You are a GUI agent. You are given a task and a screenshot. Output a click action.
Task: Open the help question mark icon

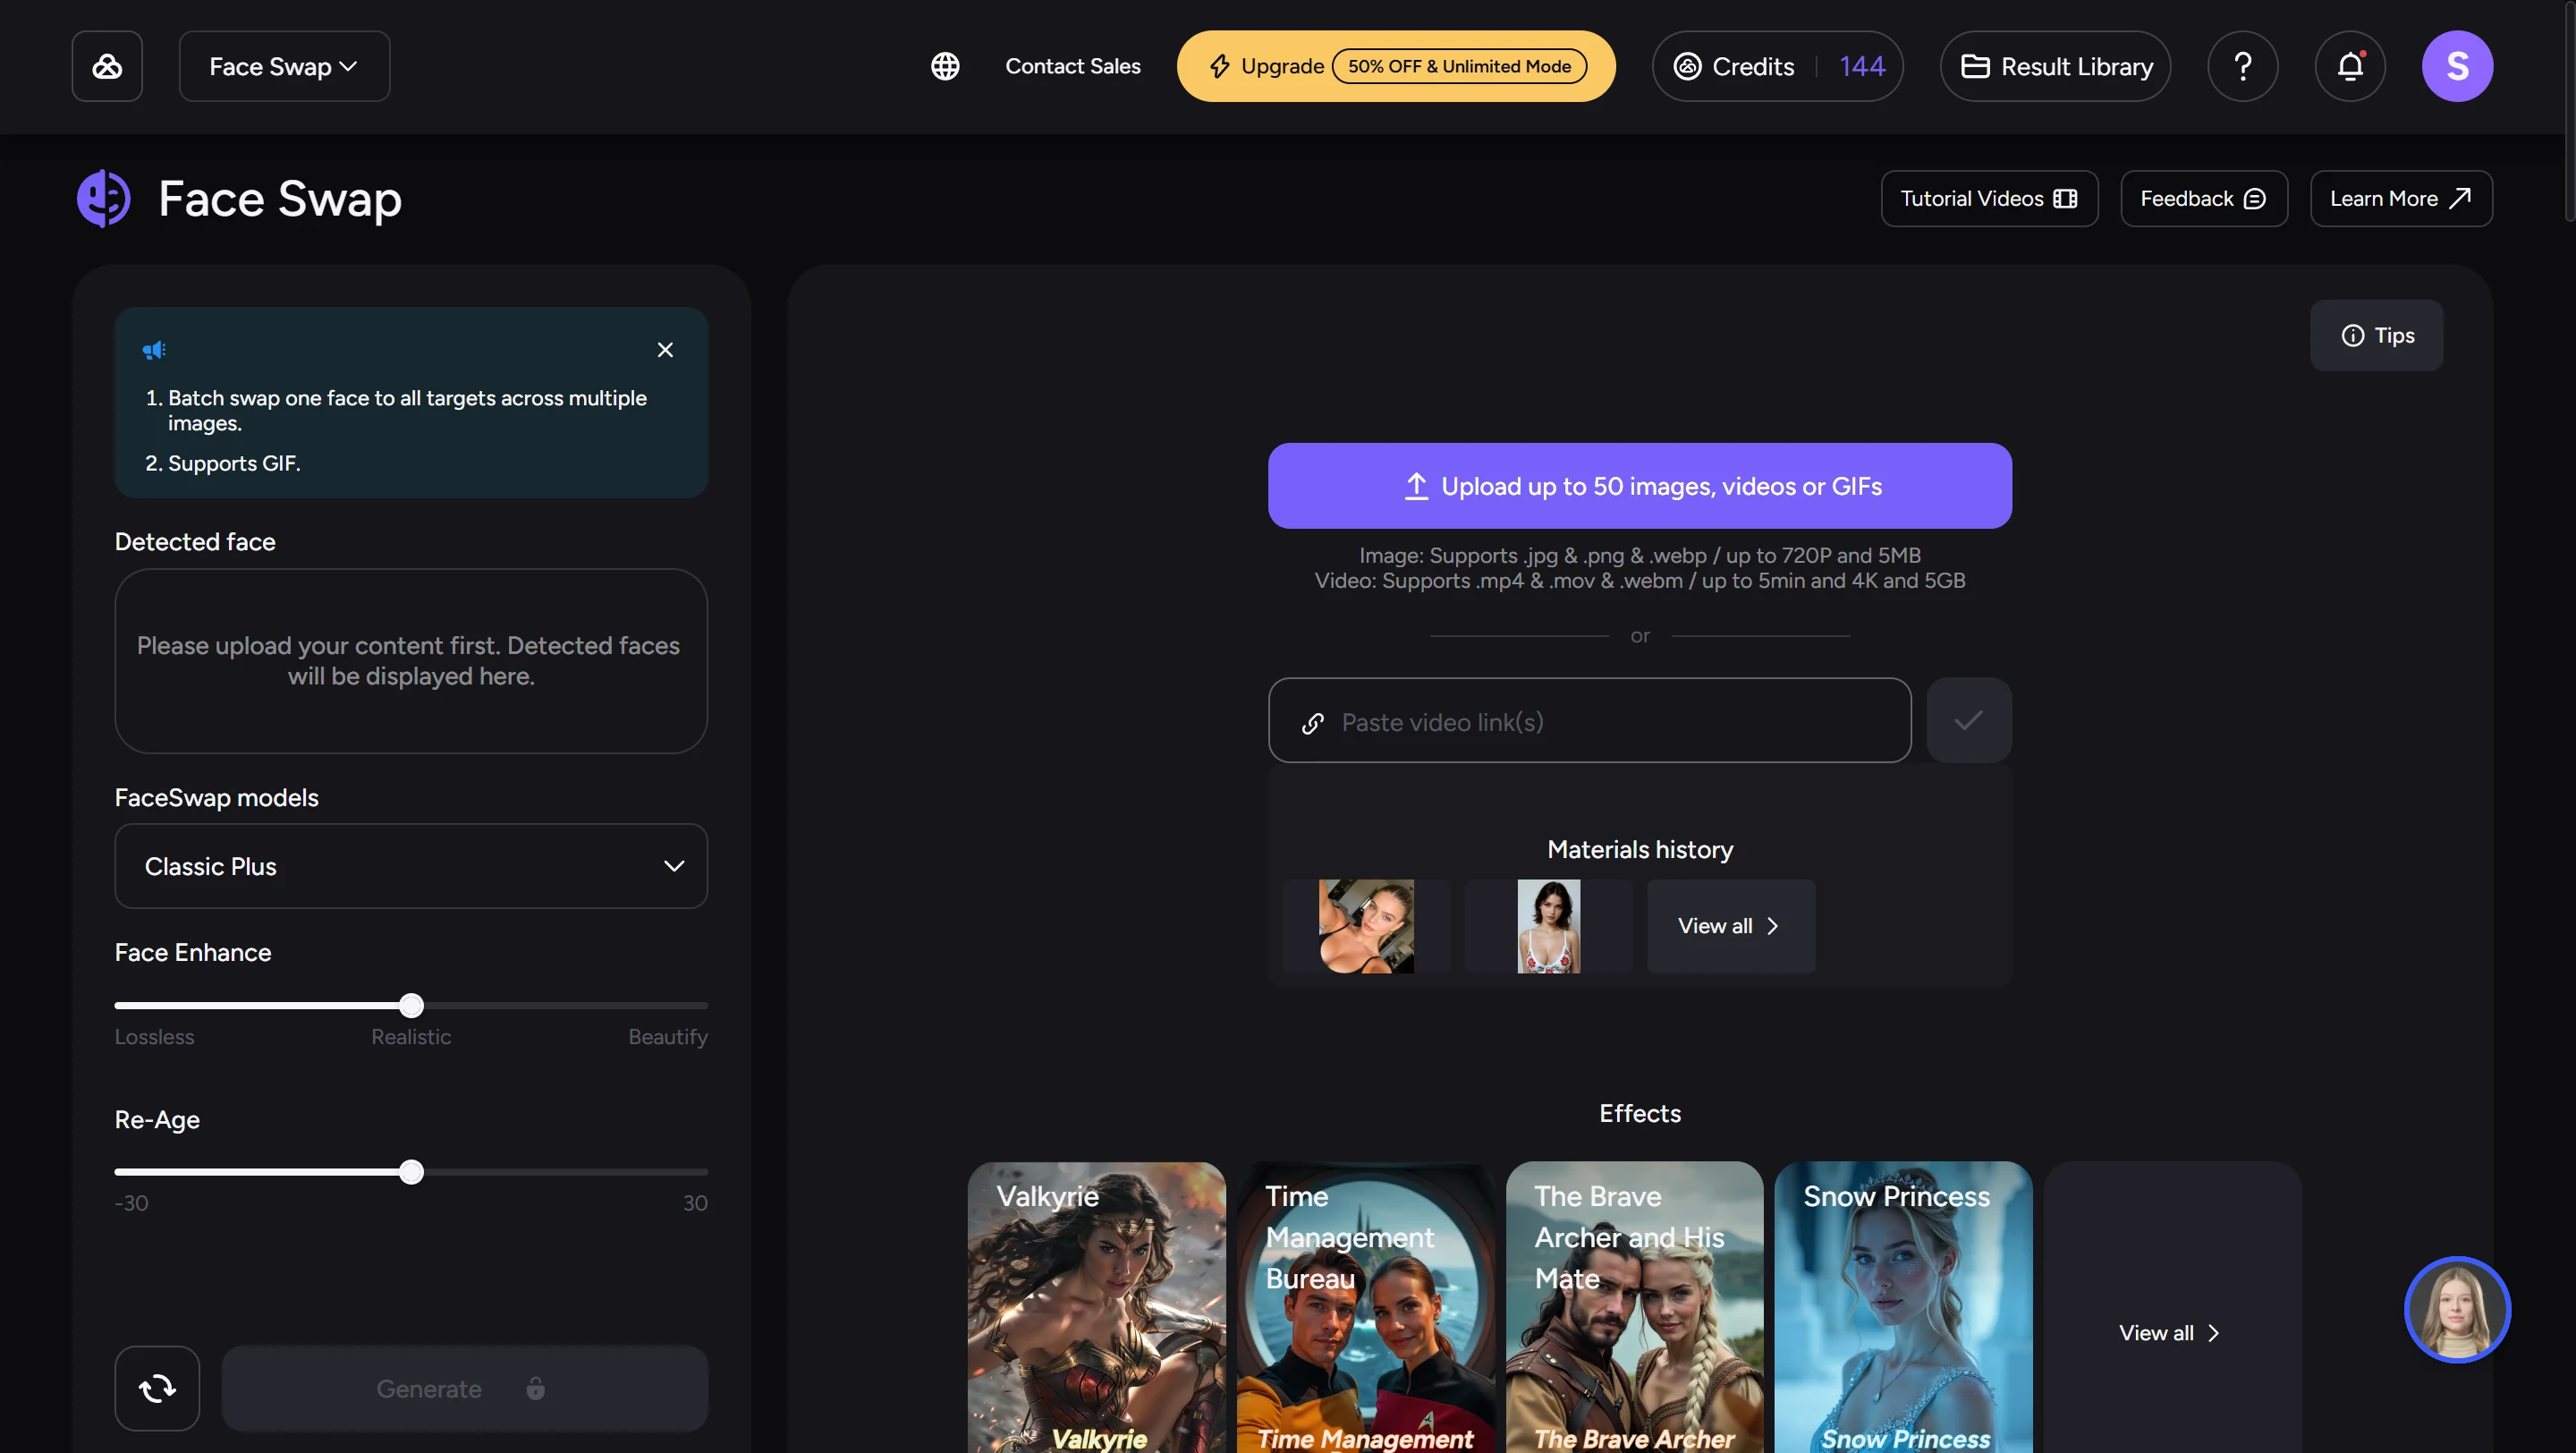click(2242, 66)
